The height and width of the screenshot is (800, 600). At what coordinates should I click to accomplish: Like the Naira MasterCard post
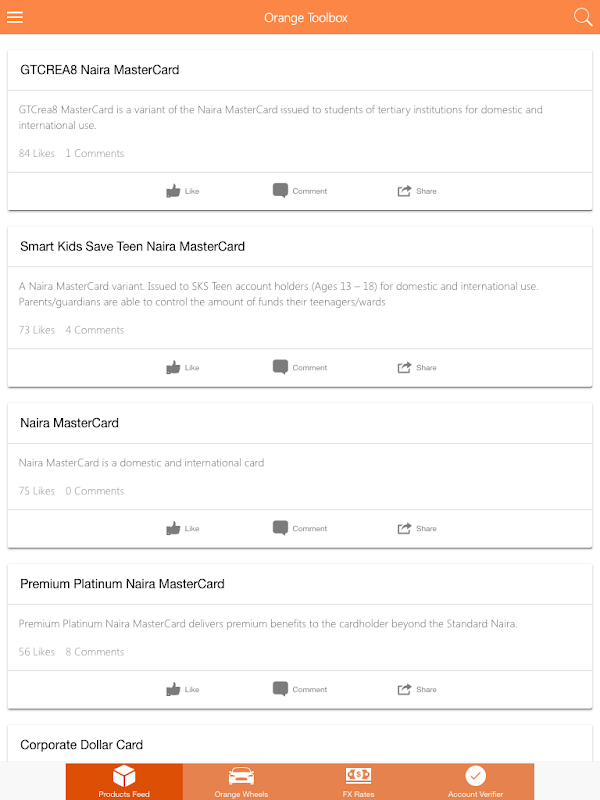coord(183,529)
